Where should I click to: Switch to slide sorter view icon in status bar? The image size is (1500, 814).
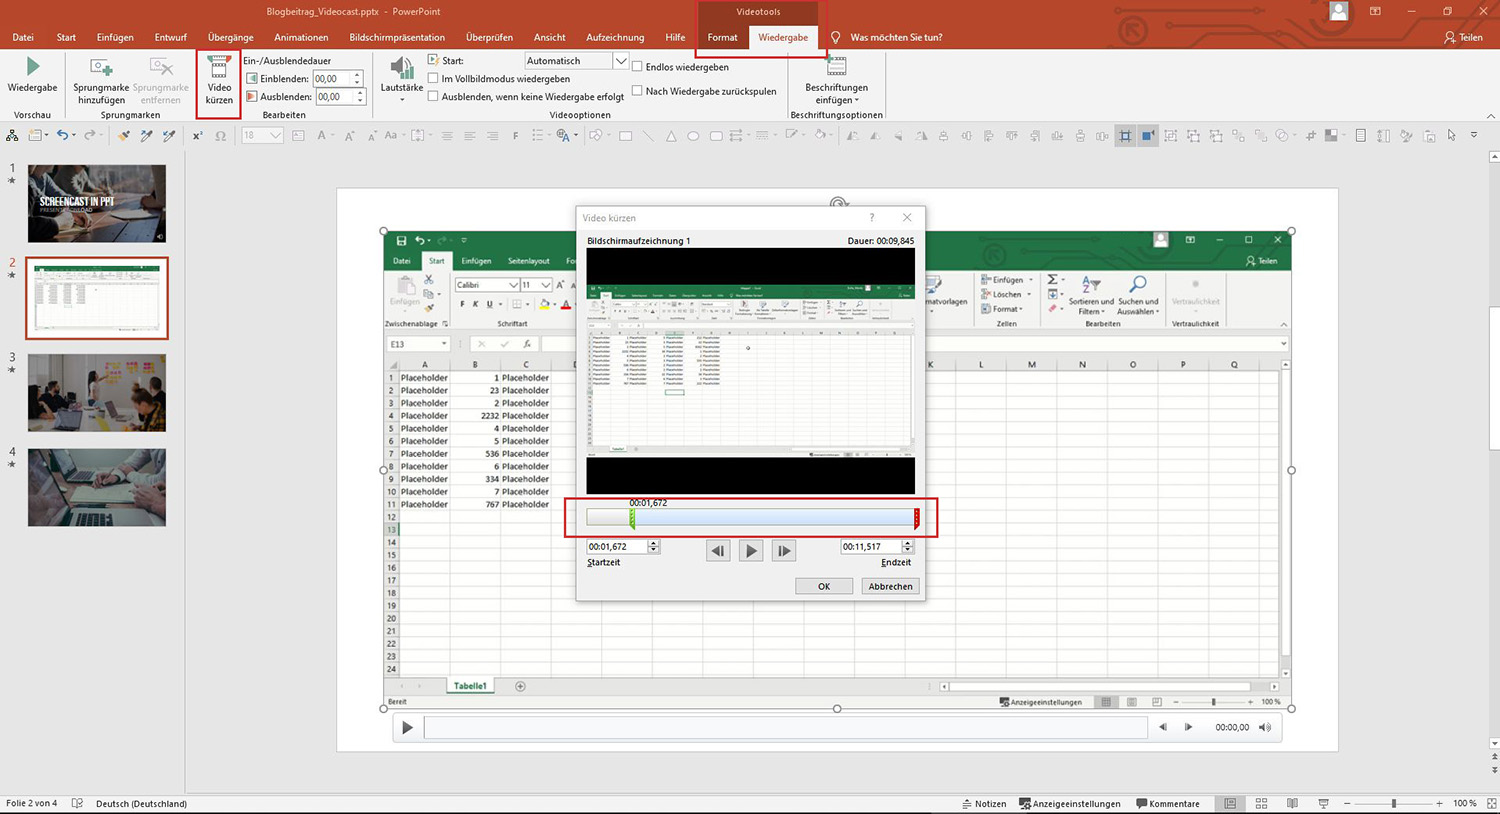point(1261,803)
